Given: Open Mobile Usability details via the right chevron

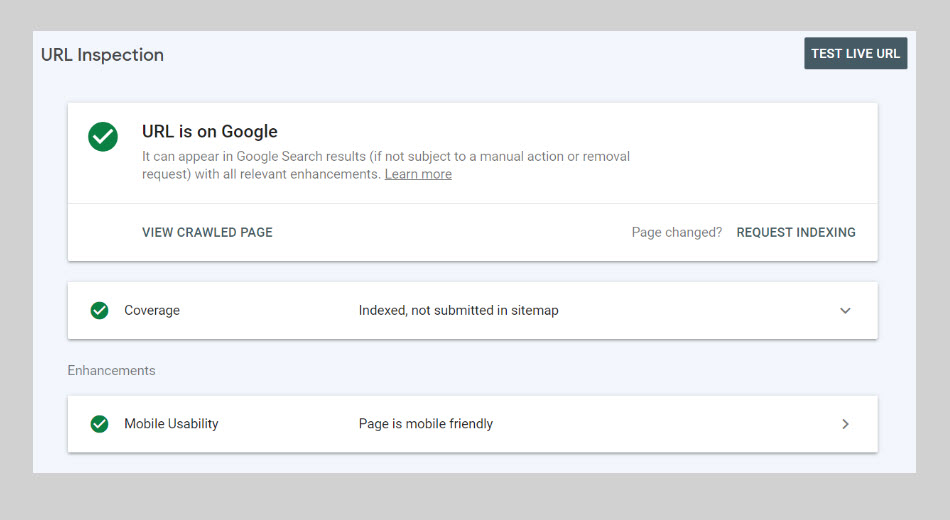Looking at the screenshot, I should click(845, 424).
